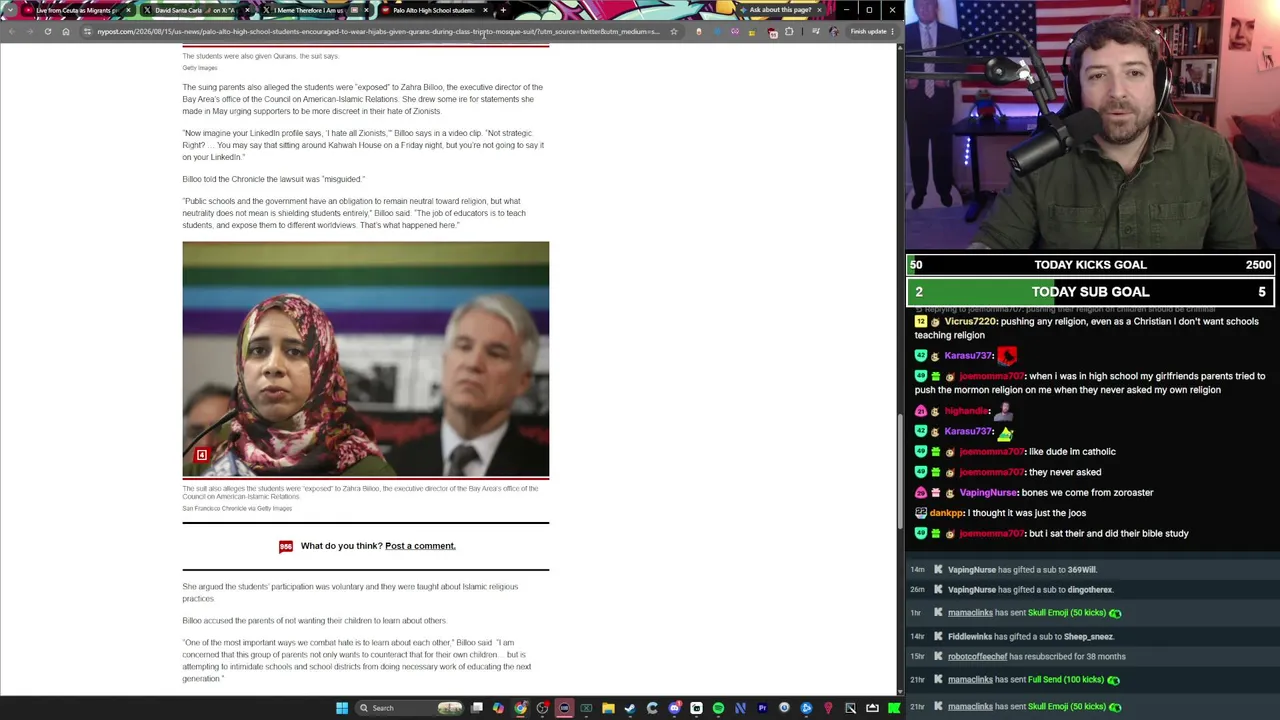
Task: Click chat message 'bones we come from zoroaster'
Action: [x=1088, y=493]
